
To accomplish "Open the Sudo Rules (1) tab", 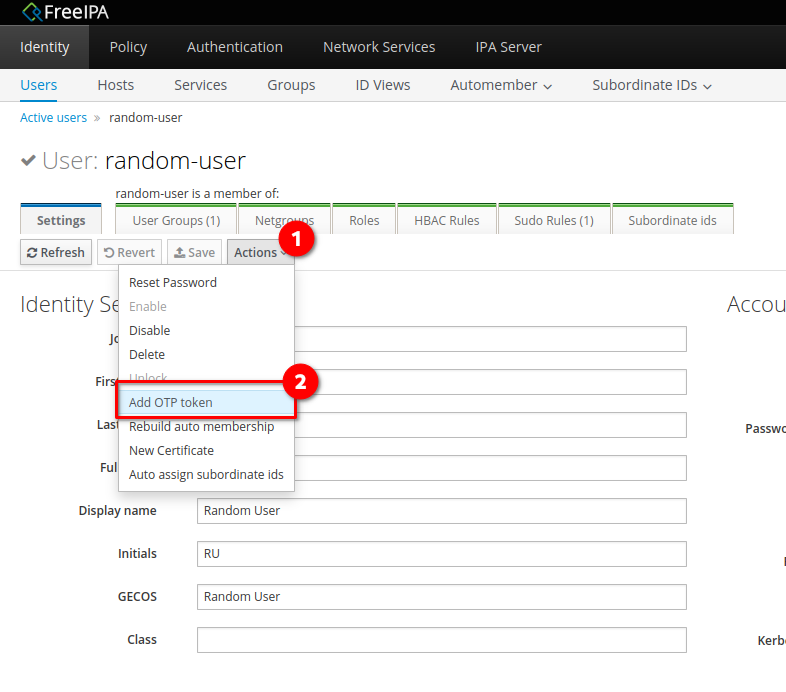I will (x=554, y=220).
